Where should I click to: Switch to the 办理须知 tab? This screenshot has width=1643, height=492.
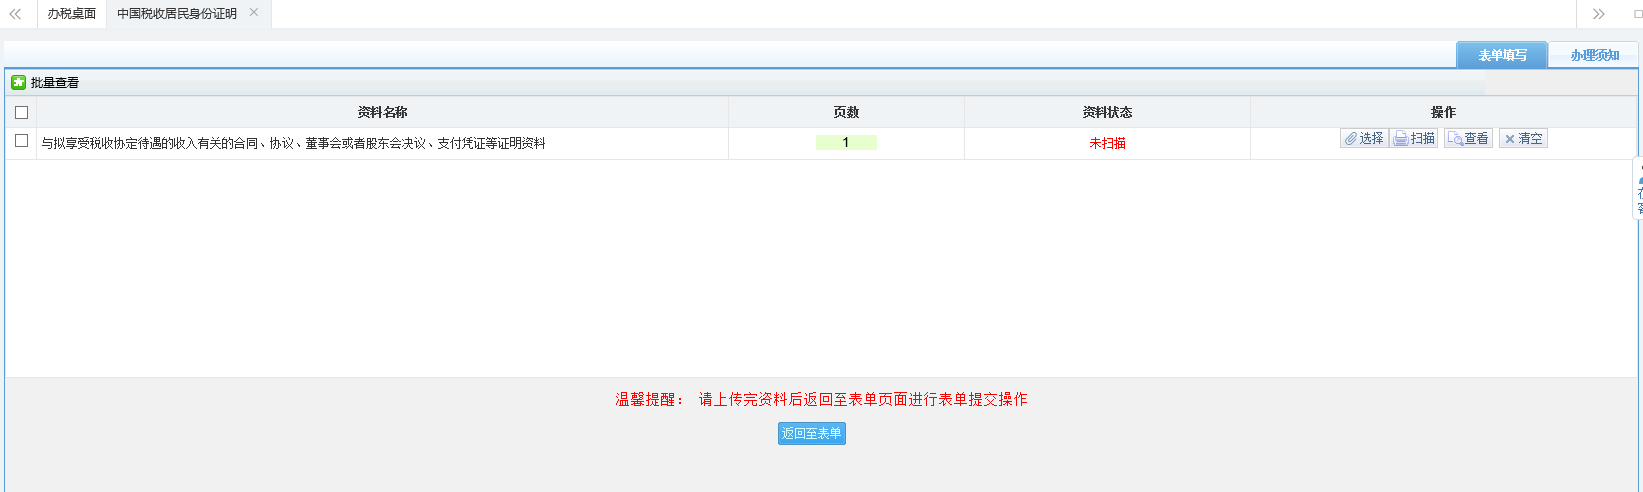click(1594, 55)
